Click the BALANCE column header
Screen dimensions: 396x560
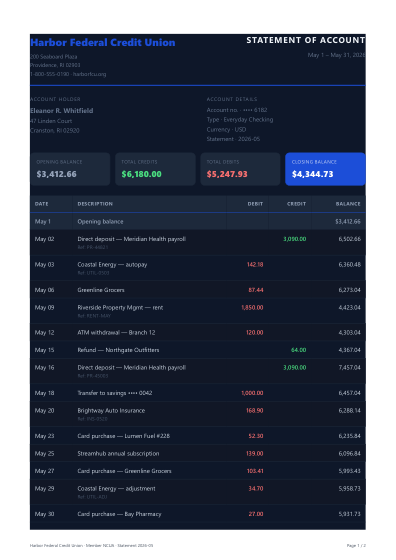[348, 204]
